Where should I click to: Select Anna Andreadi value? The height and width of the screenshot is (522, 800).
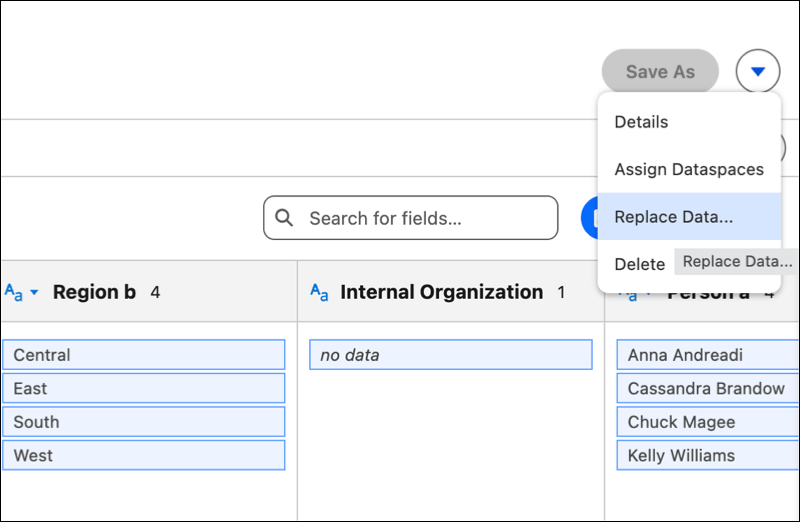point(708,355)
